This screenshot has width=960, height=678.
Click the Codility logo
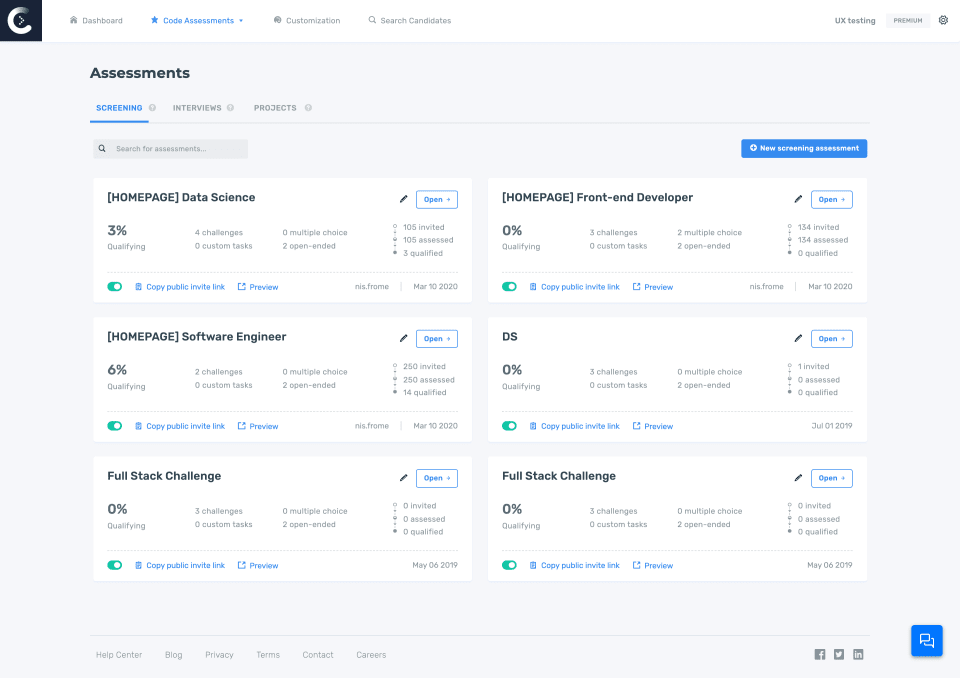pyautogui.click(x=20, y=20)
